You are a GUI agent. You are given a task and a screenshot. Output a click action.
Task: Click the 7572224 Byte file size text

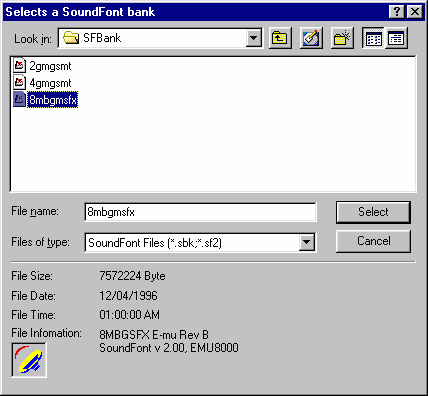(132, 276)
